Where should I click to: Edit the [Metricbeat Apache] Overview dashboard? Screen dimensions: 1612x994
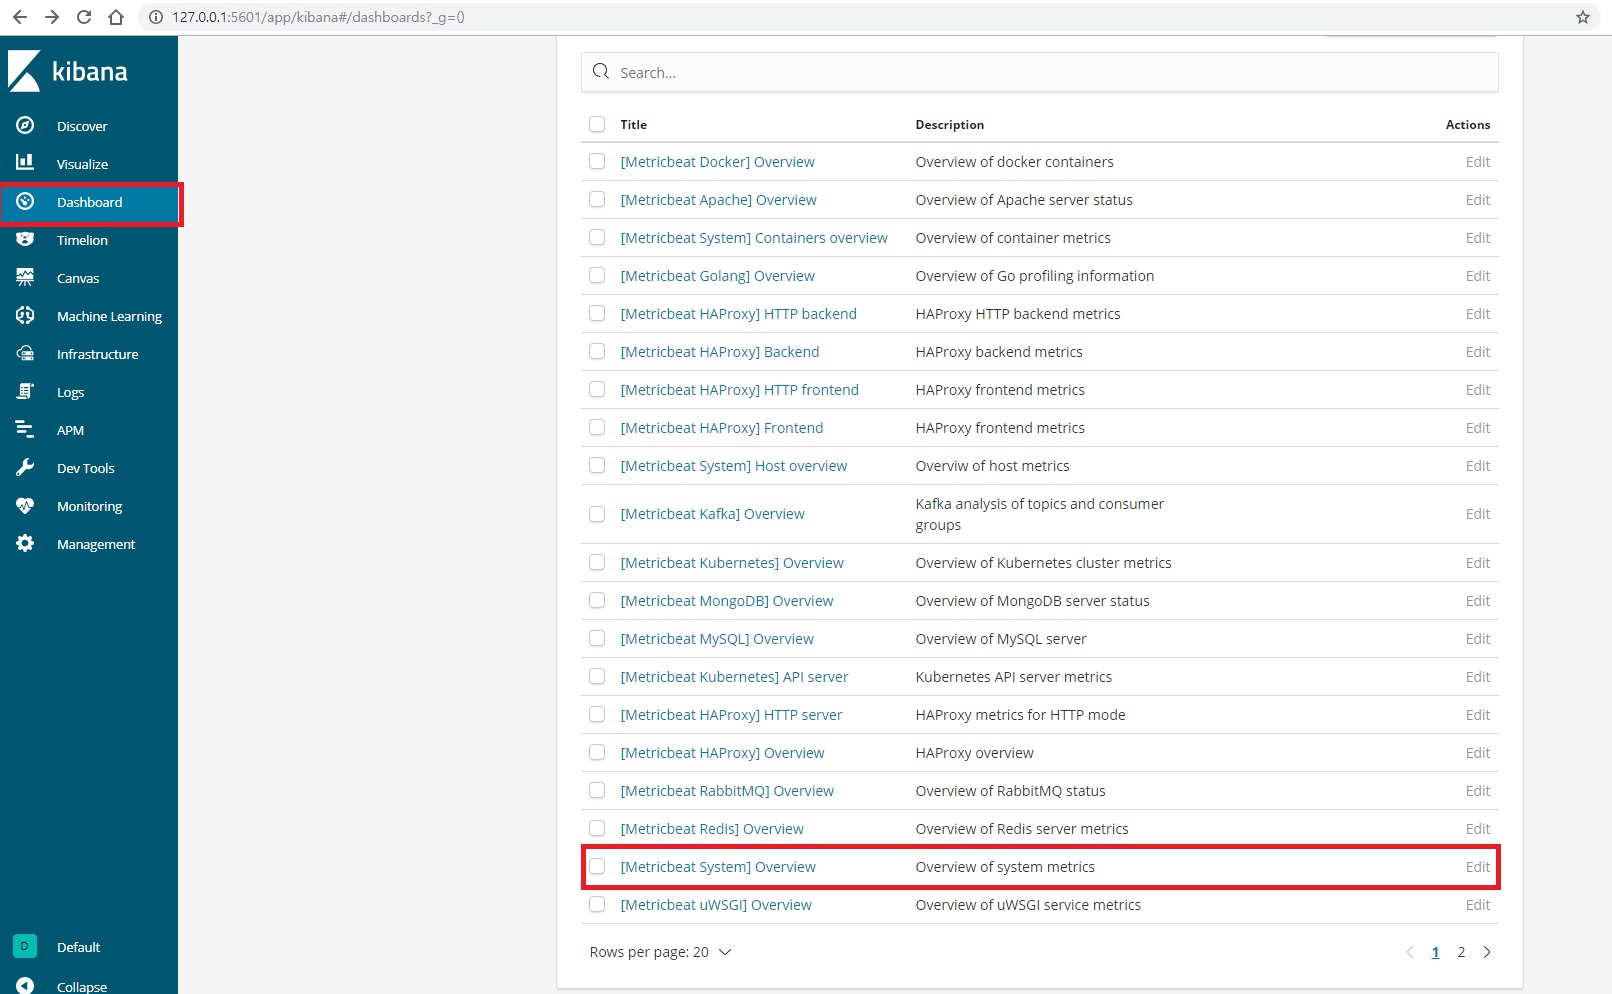coord(1477,199)
